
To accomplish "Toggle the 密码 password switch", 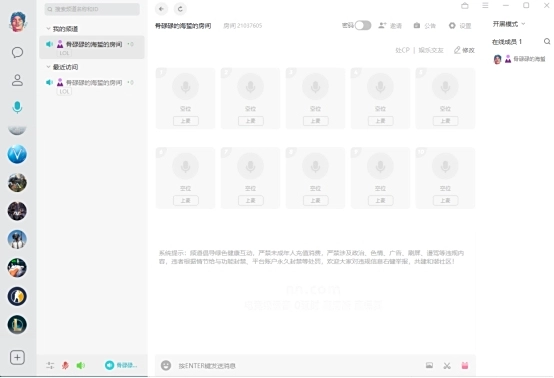I will (363, 25).
